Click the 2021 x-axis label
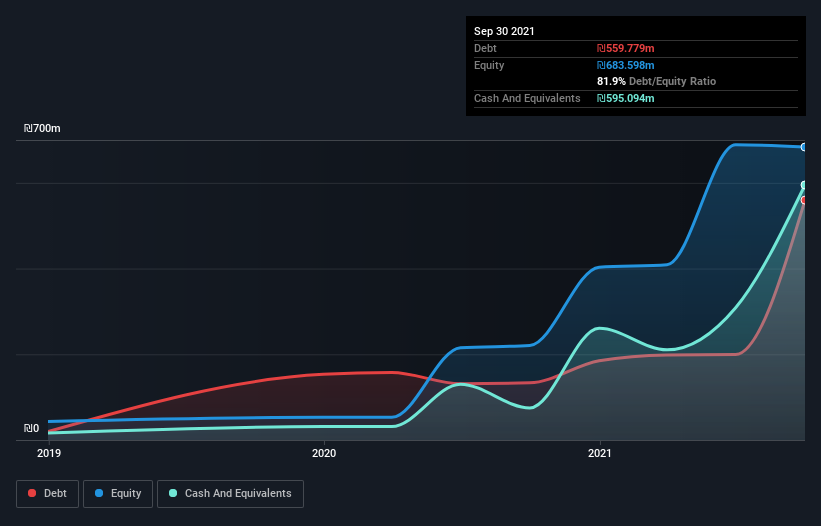 tap(600, 453)
